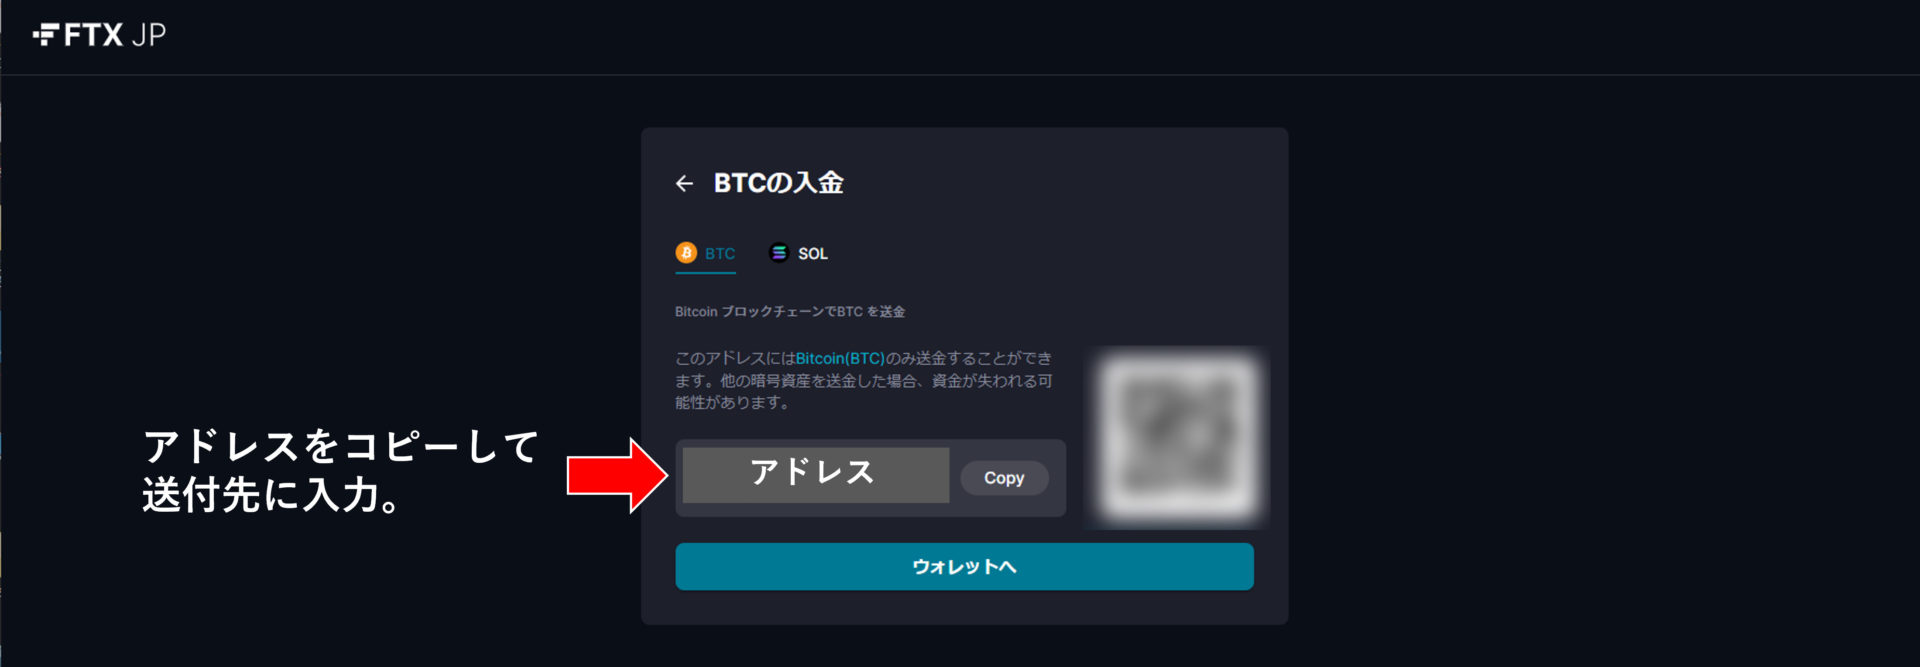Viewport: 1920px width, 667px height.
Task: Go back using the left arrow icon
Action: pyautogui.click(x=684, y=183)
